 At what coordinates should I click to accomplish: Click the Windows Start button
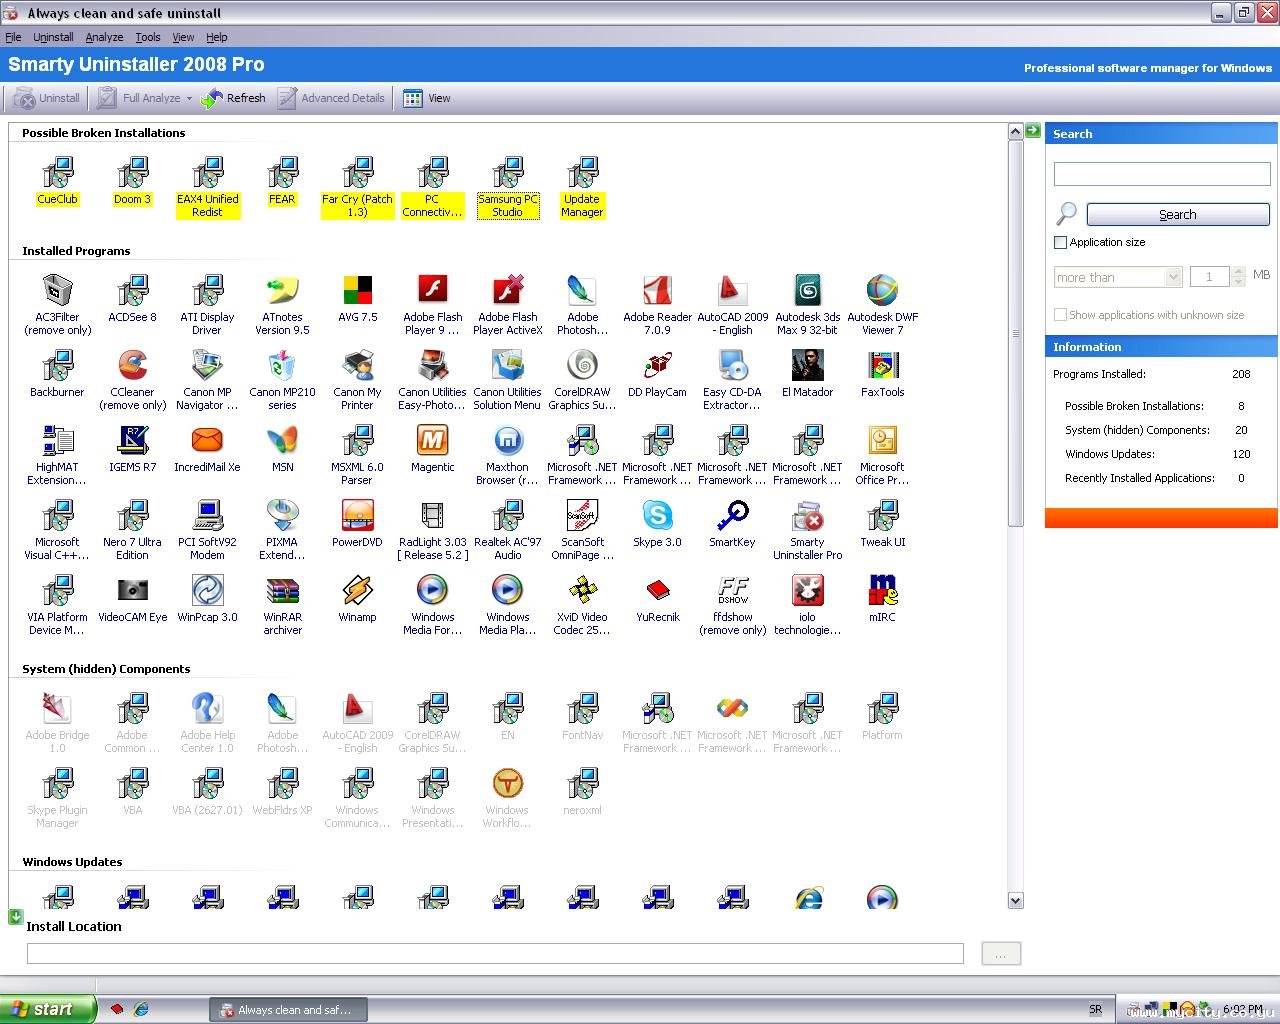(x=48, y=1009)
